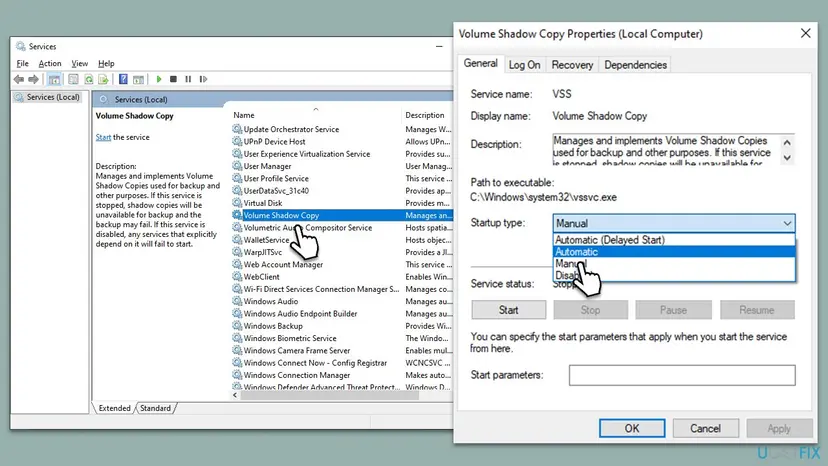Image resolution: width=828 pixels, height=466 pixels.
Task: Switch to Standard view tab
Action: tap(155, 408)
